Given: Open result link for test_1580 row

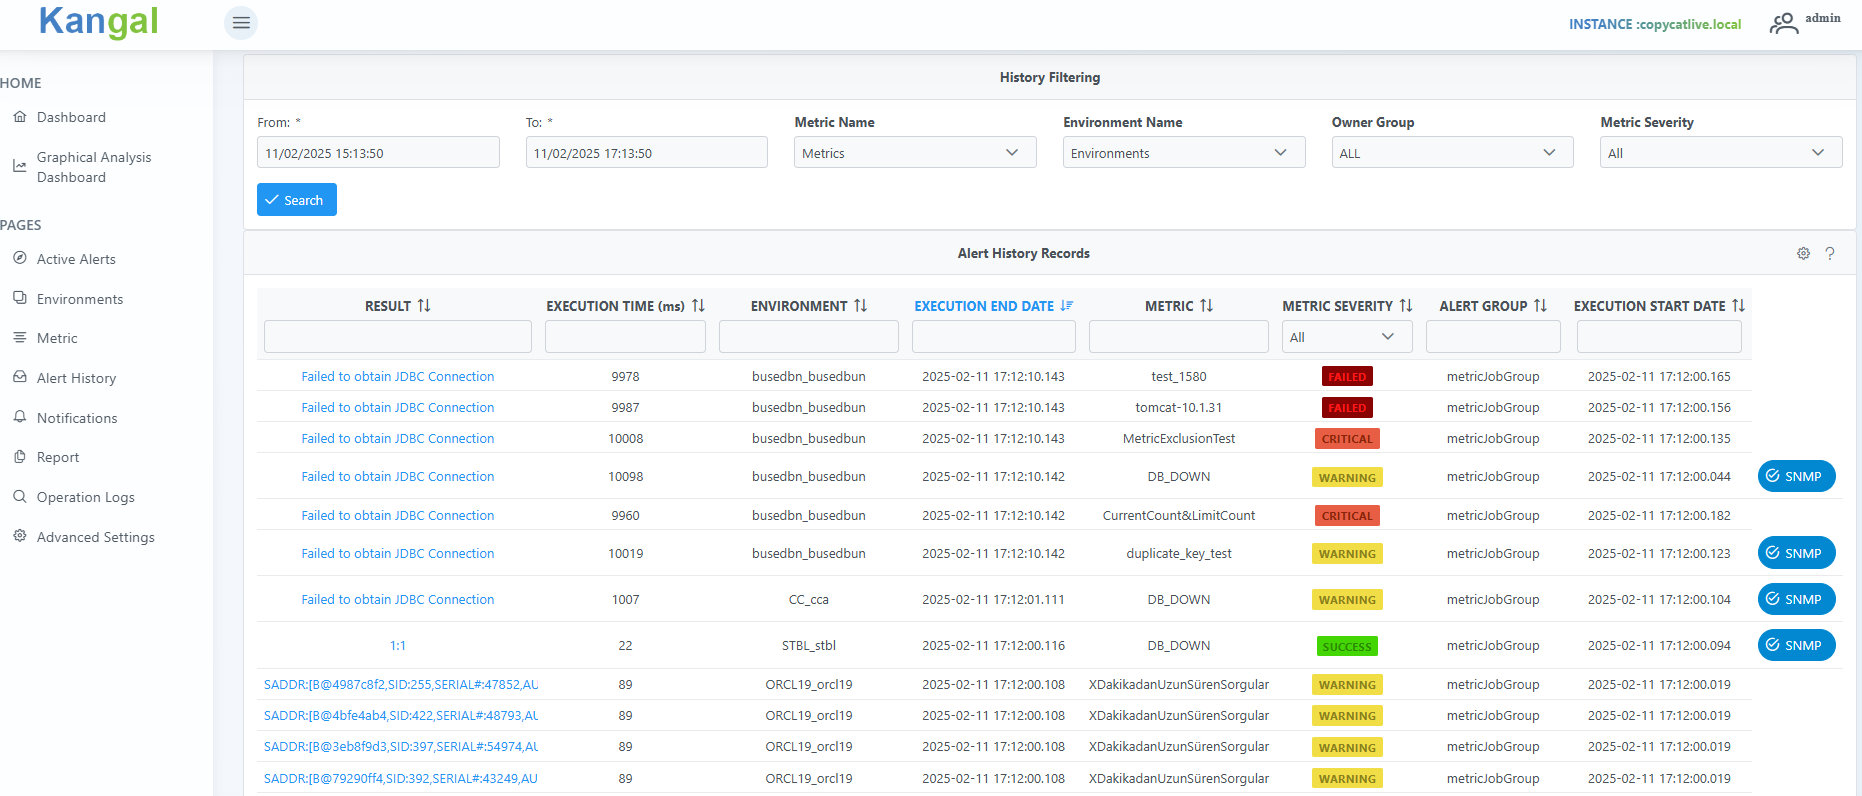Looking at the screenshot, I should tap(398, 376).
